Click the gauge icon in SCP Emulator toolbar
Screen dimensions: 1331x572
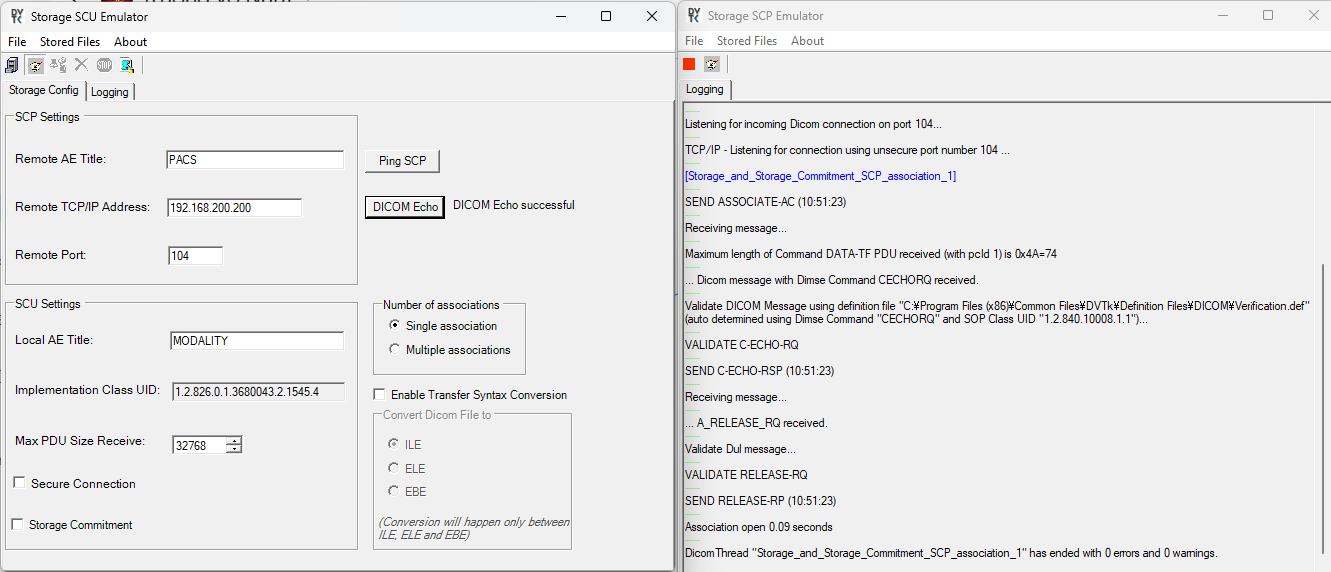pos(711,64)
